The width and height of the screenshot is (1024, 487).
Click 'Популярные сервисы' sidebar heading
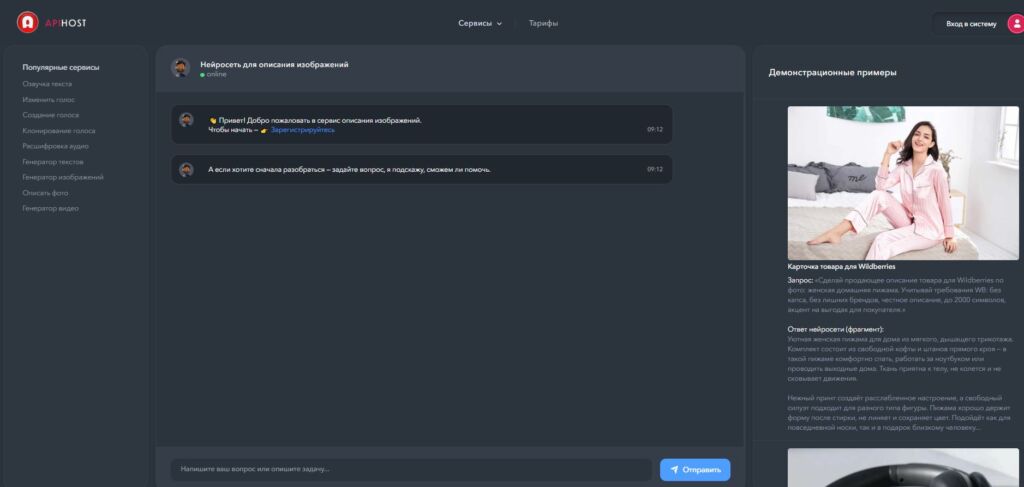[x=61, y=67]
